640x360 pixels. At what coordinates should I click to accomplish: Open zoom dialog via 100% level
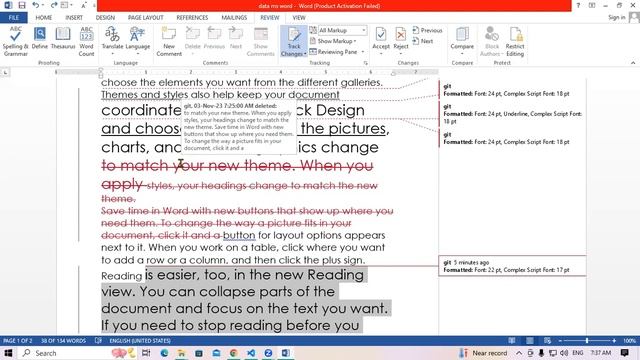click(629, 340)
